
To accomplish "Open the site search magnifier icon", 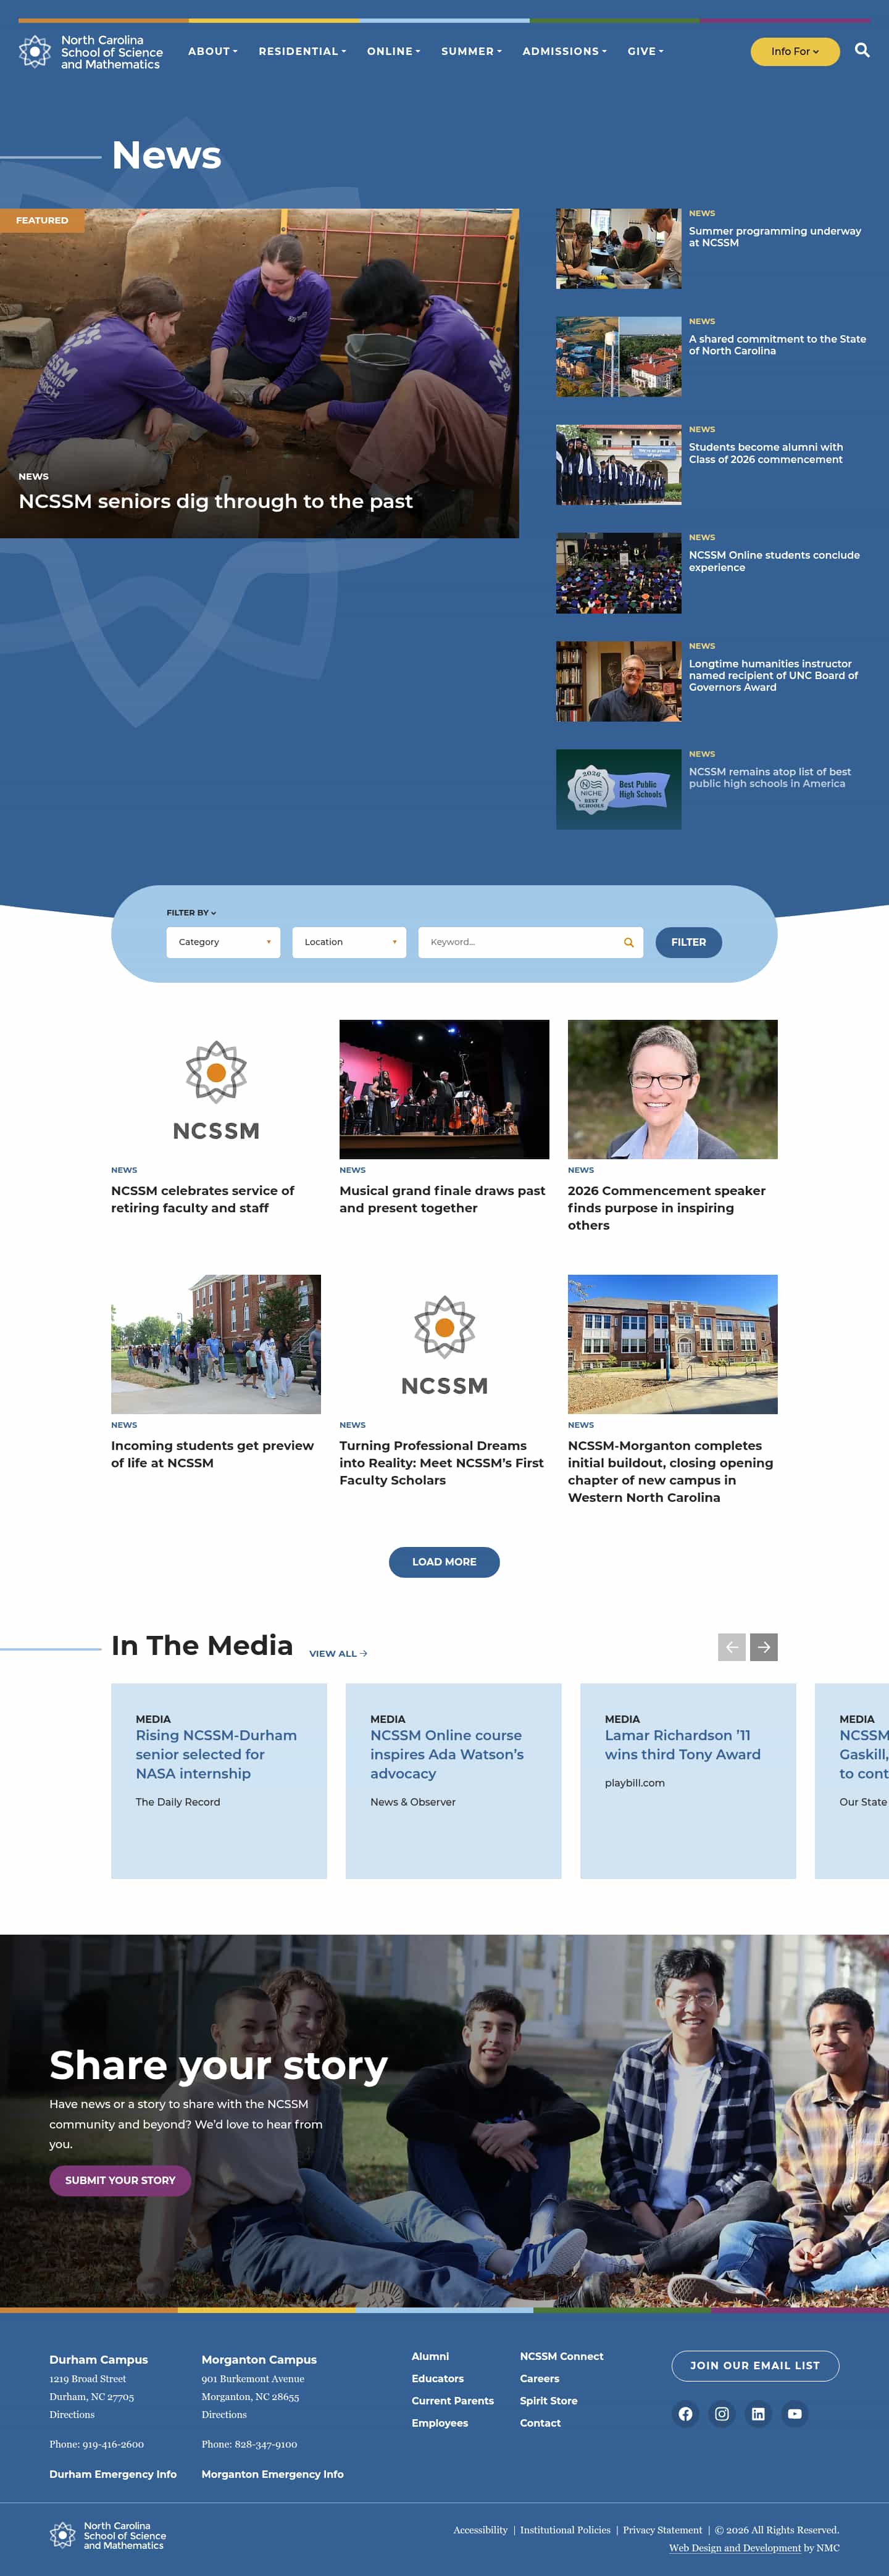I will click(x=862, y=50).
